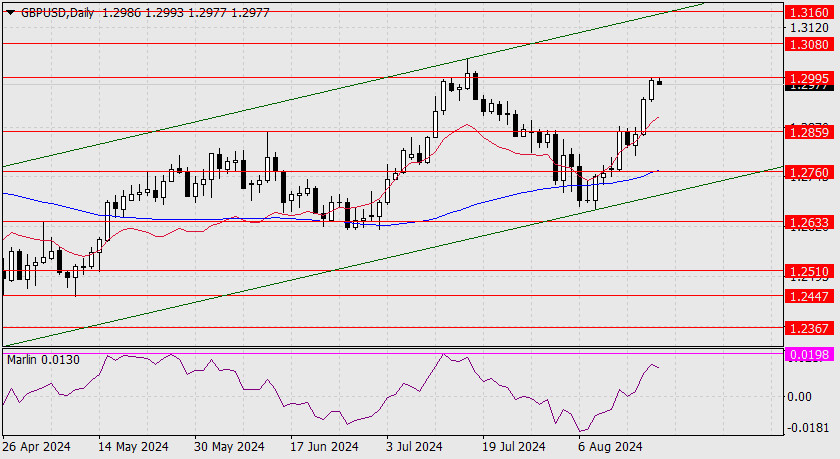Click the 0.00 oscillator scale value
840x459 pixels.
pos(800,396)
